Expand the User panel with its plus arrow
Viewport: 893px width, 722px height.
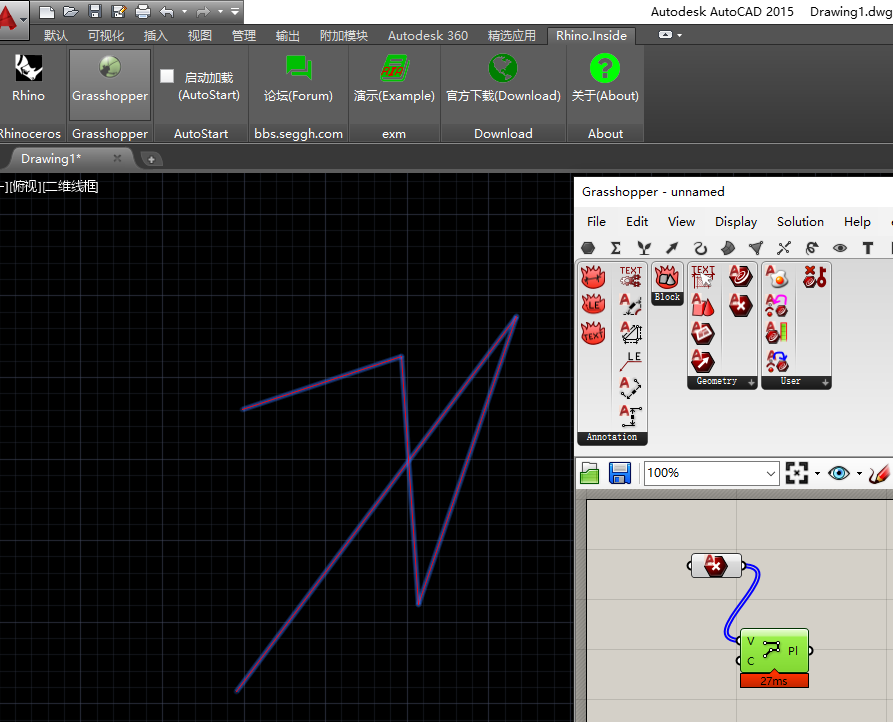[825, 383]
